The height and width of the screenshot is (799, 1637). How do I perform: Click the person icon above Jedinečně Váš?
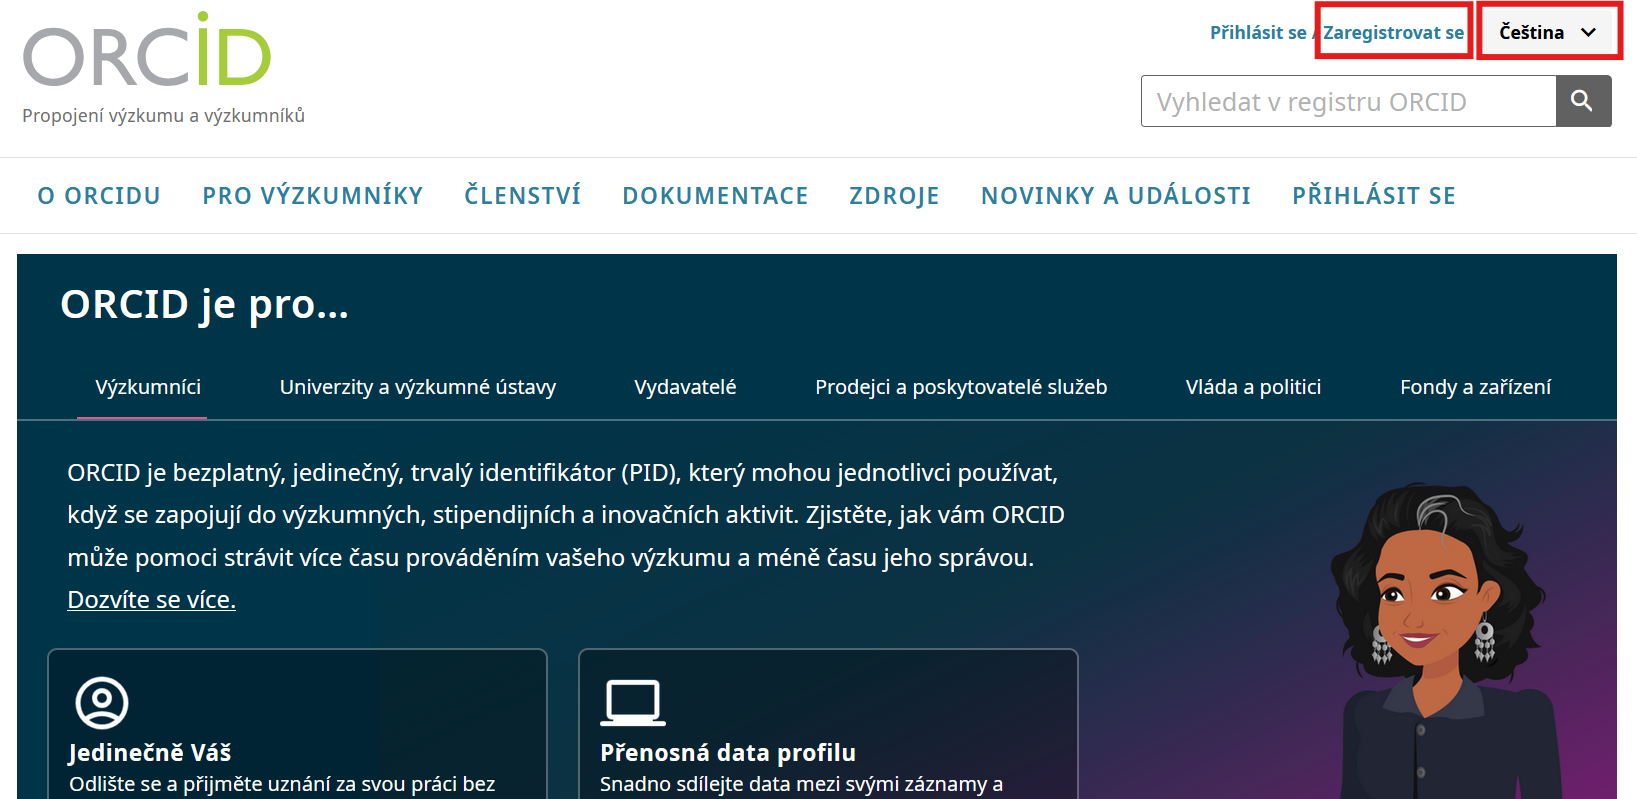102,703
